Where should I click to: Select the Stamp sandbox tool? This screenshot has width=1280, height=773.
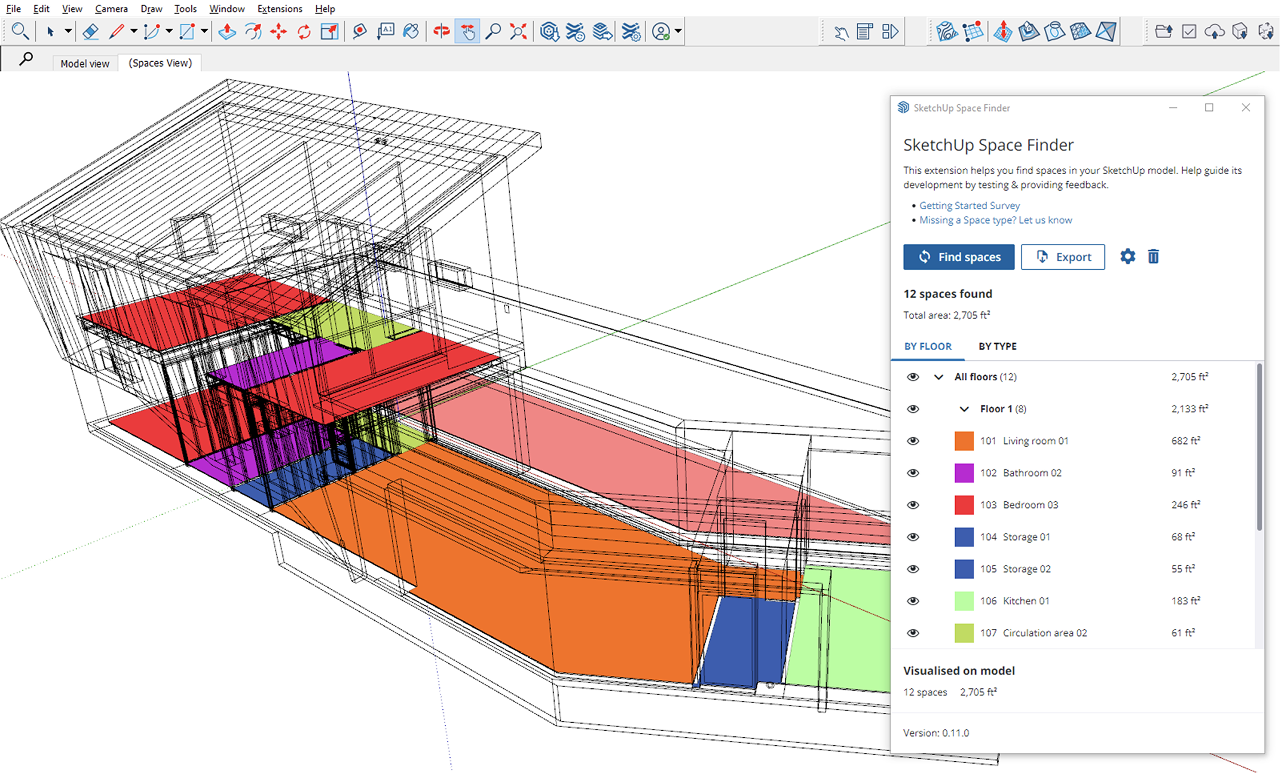click(x=1029, y=31)
